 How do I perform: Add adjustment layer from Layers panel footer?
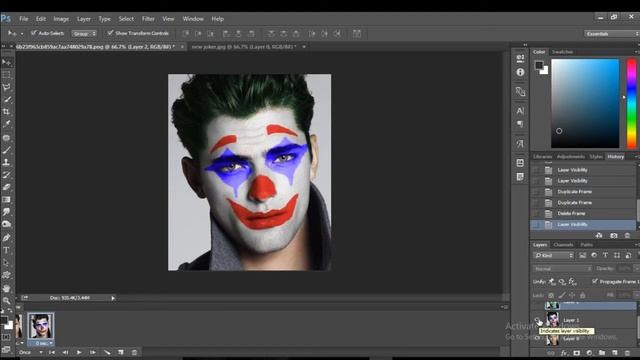pyautogui.click(x=589, y=353)
